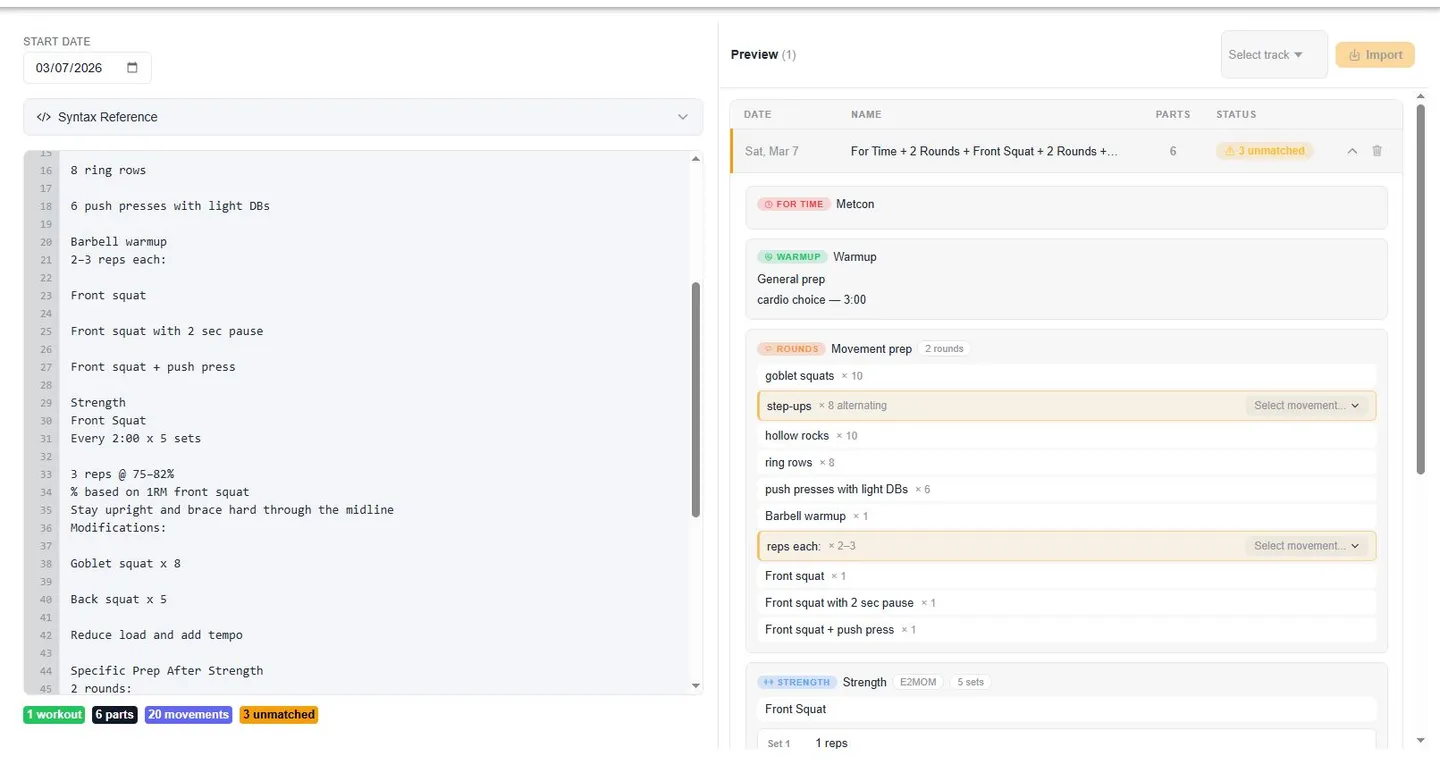Click the FOR TIME tag on Metcon
Screen dimensions: 1440x763
pos(793,204)
